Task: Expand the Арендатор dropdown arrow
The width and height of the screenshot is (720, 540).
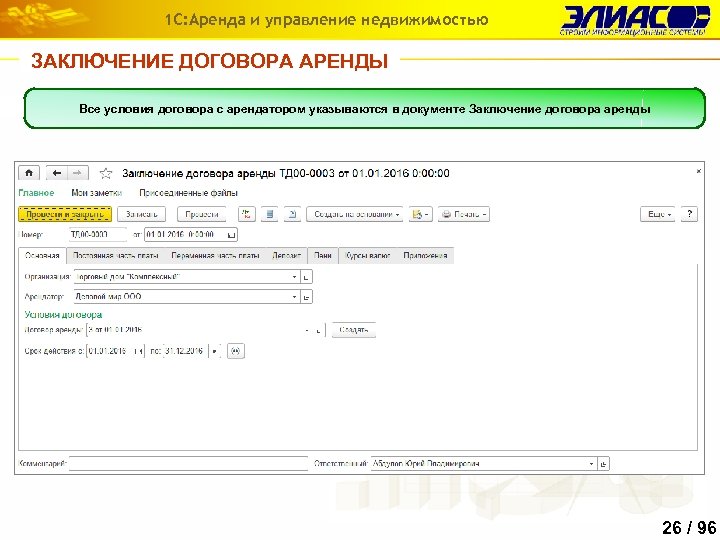Action: 294,297
